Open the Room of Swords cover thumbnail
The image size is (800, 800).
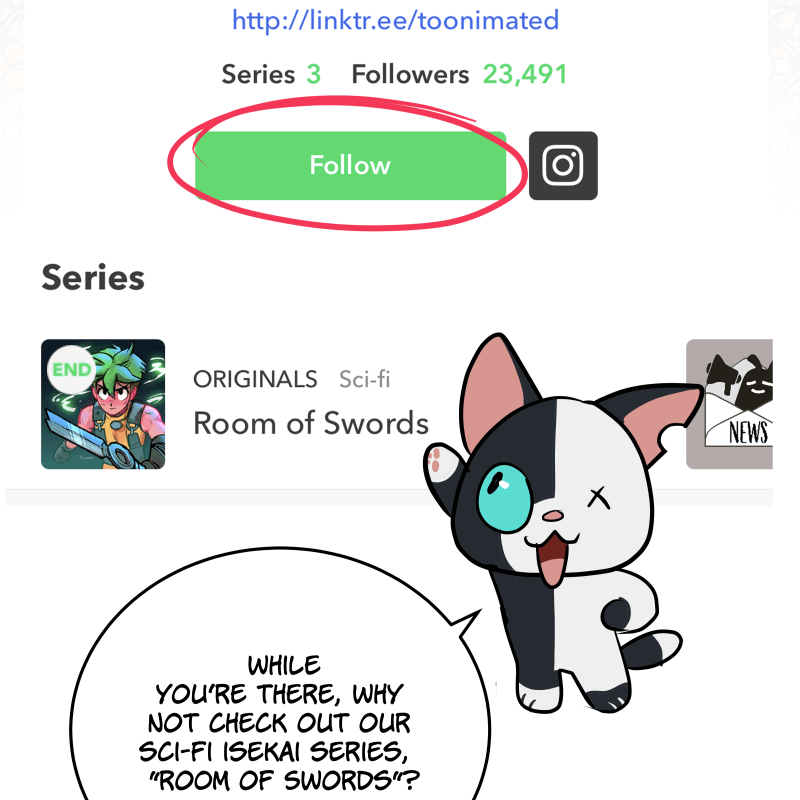point(103,404)
